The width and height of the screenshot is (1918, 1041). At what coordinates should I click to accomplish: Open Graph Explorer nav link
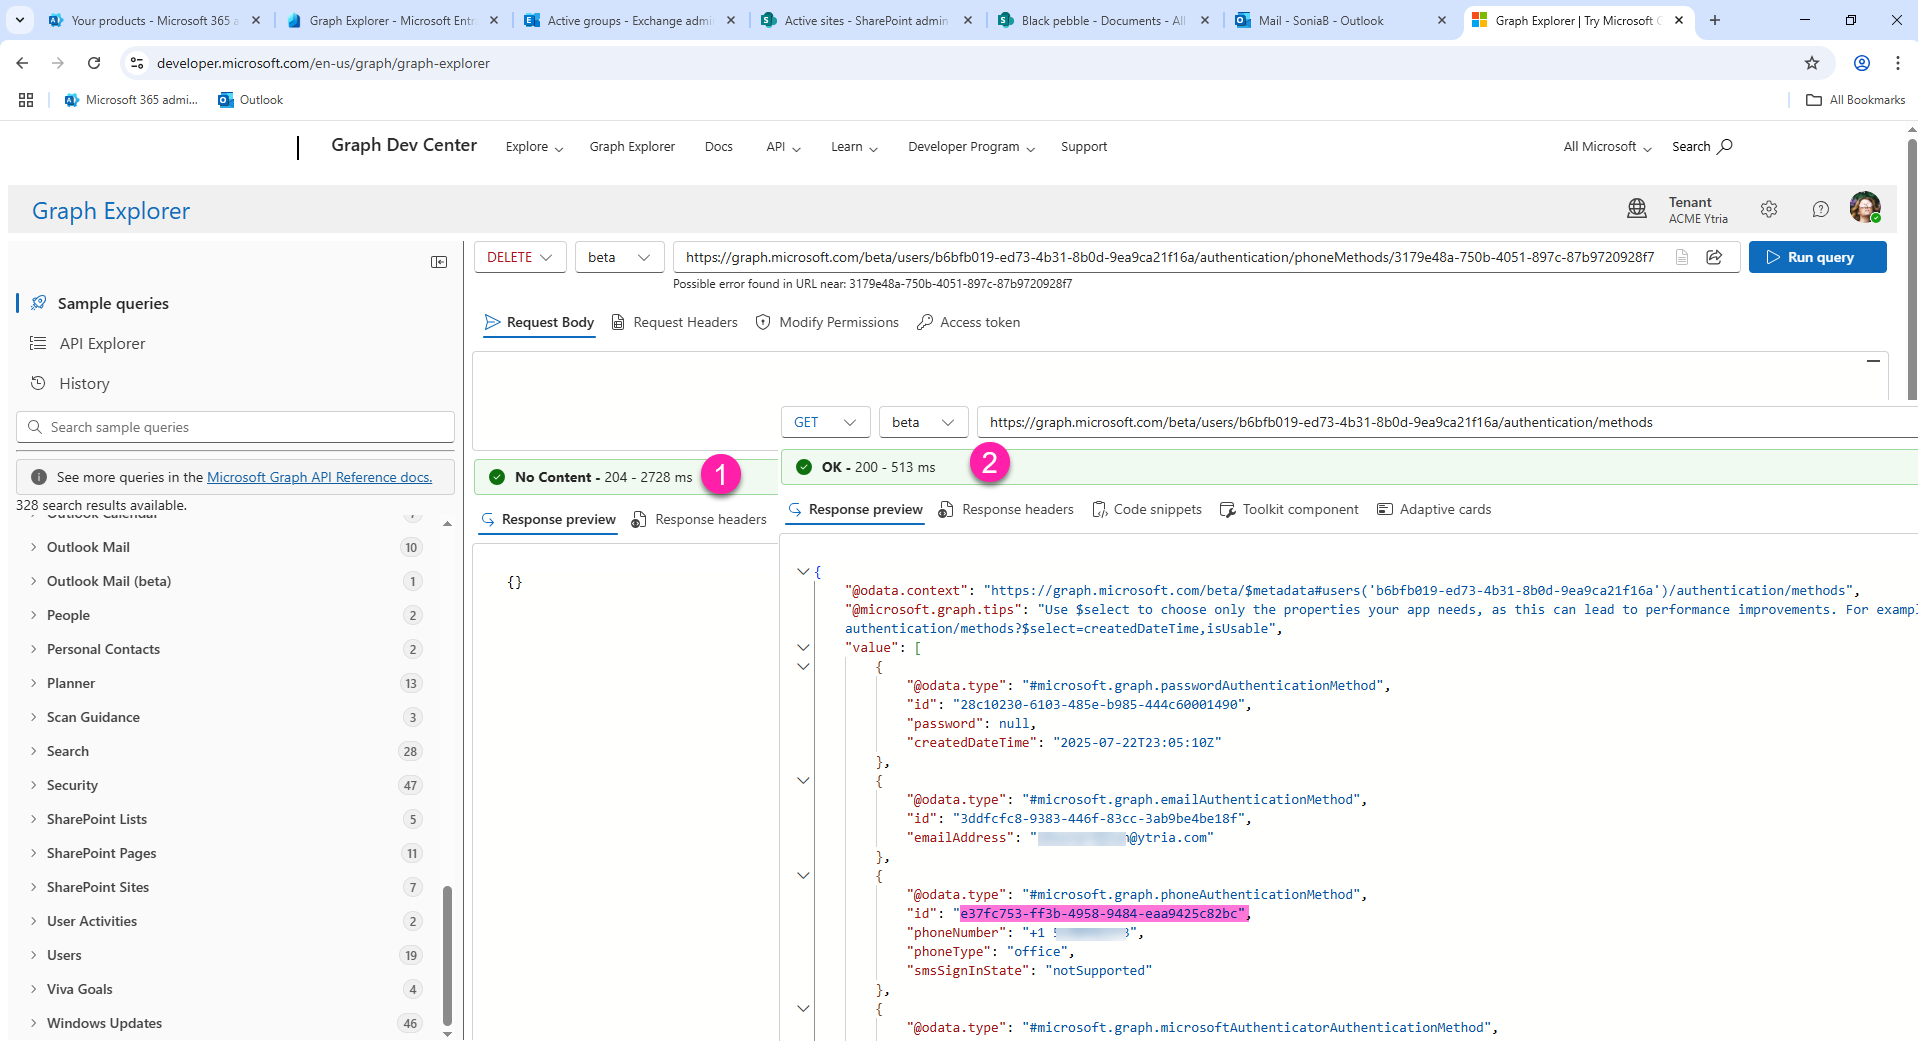pyautogui.click(x=632, y=147)
